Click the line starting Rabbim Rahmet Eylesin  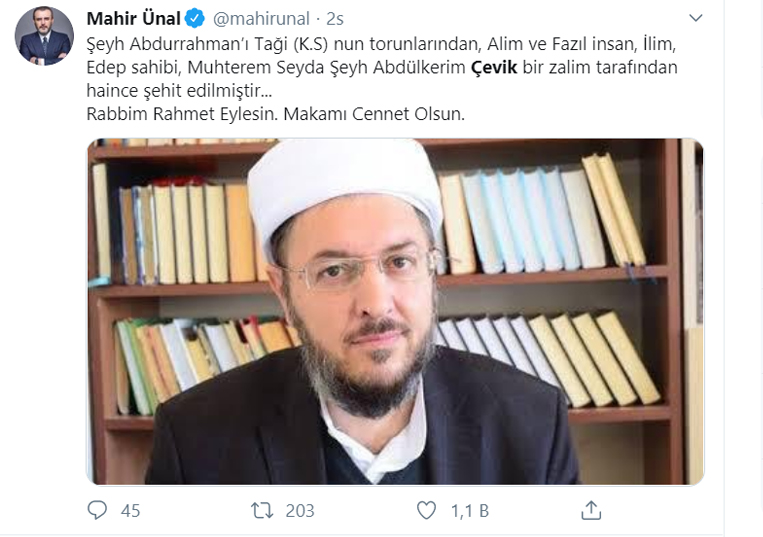coord(275,114)
